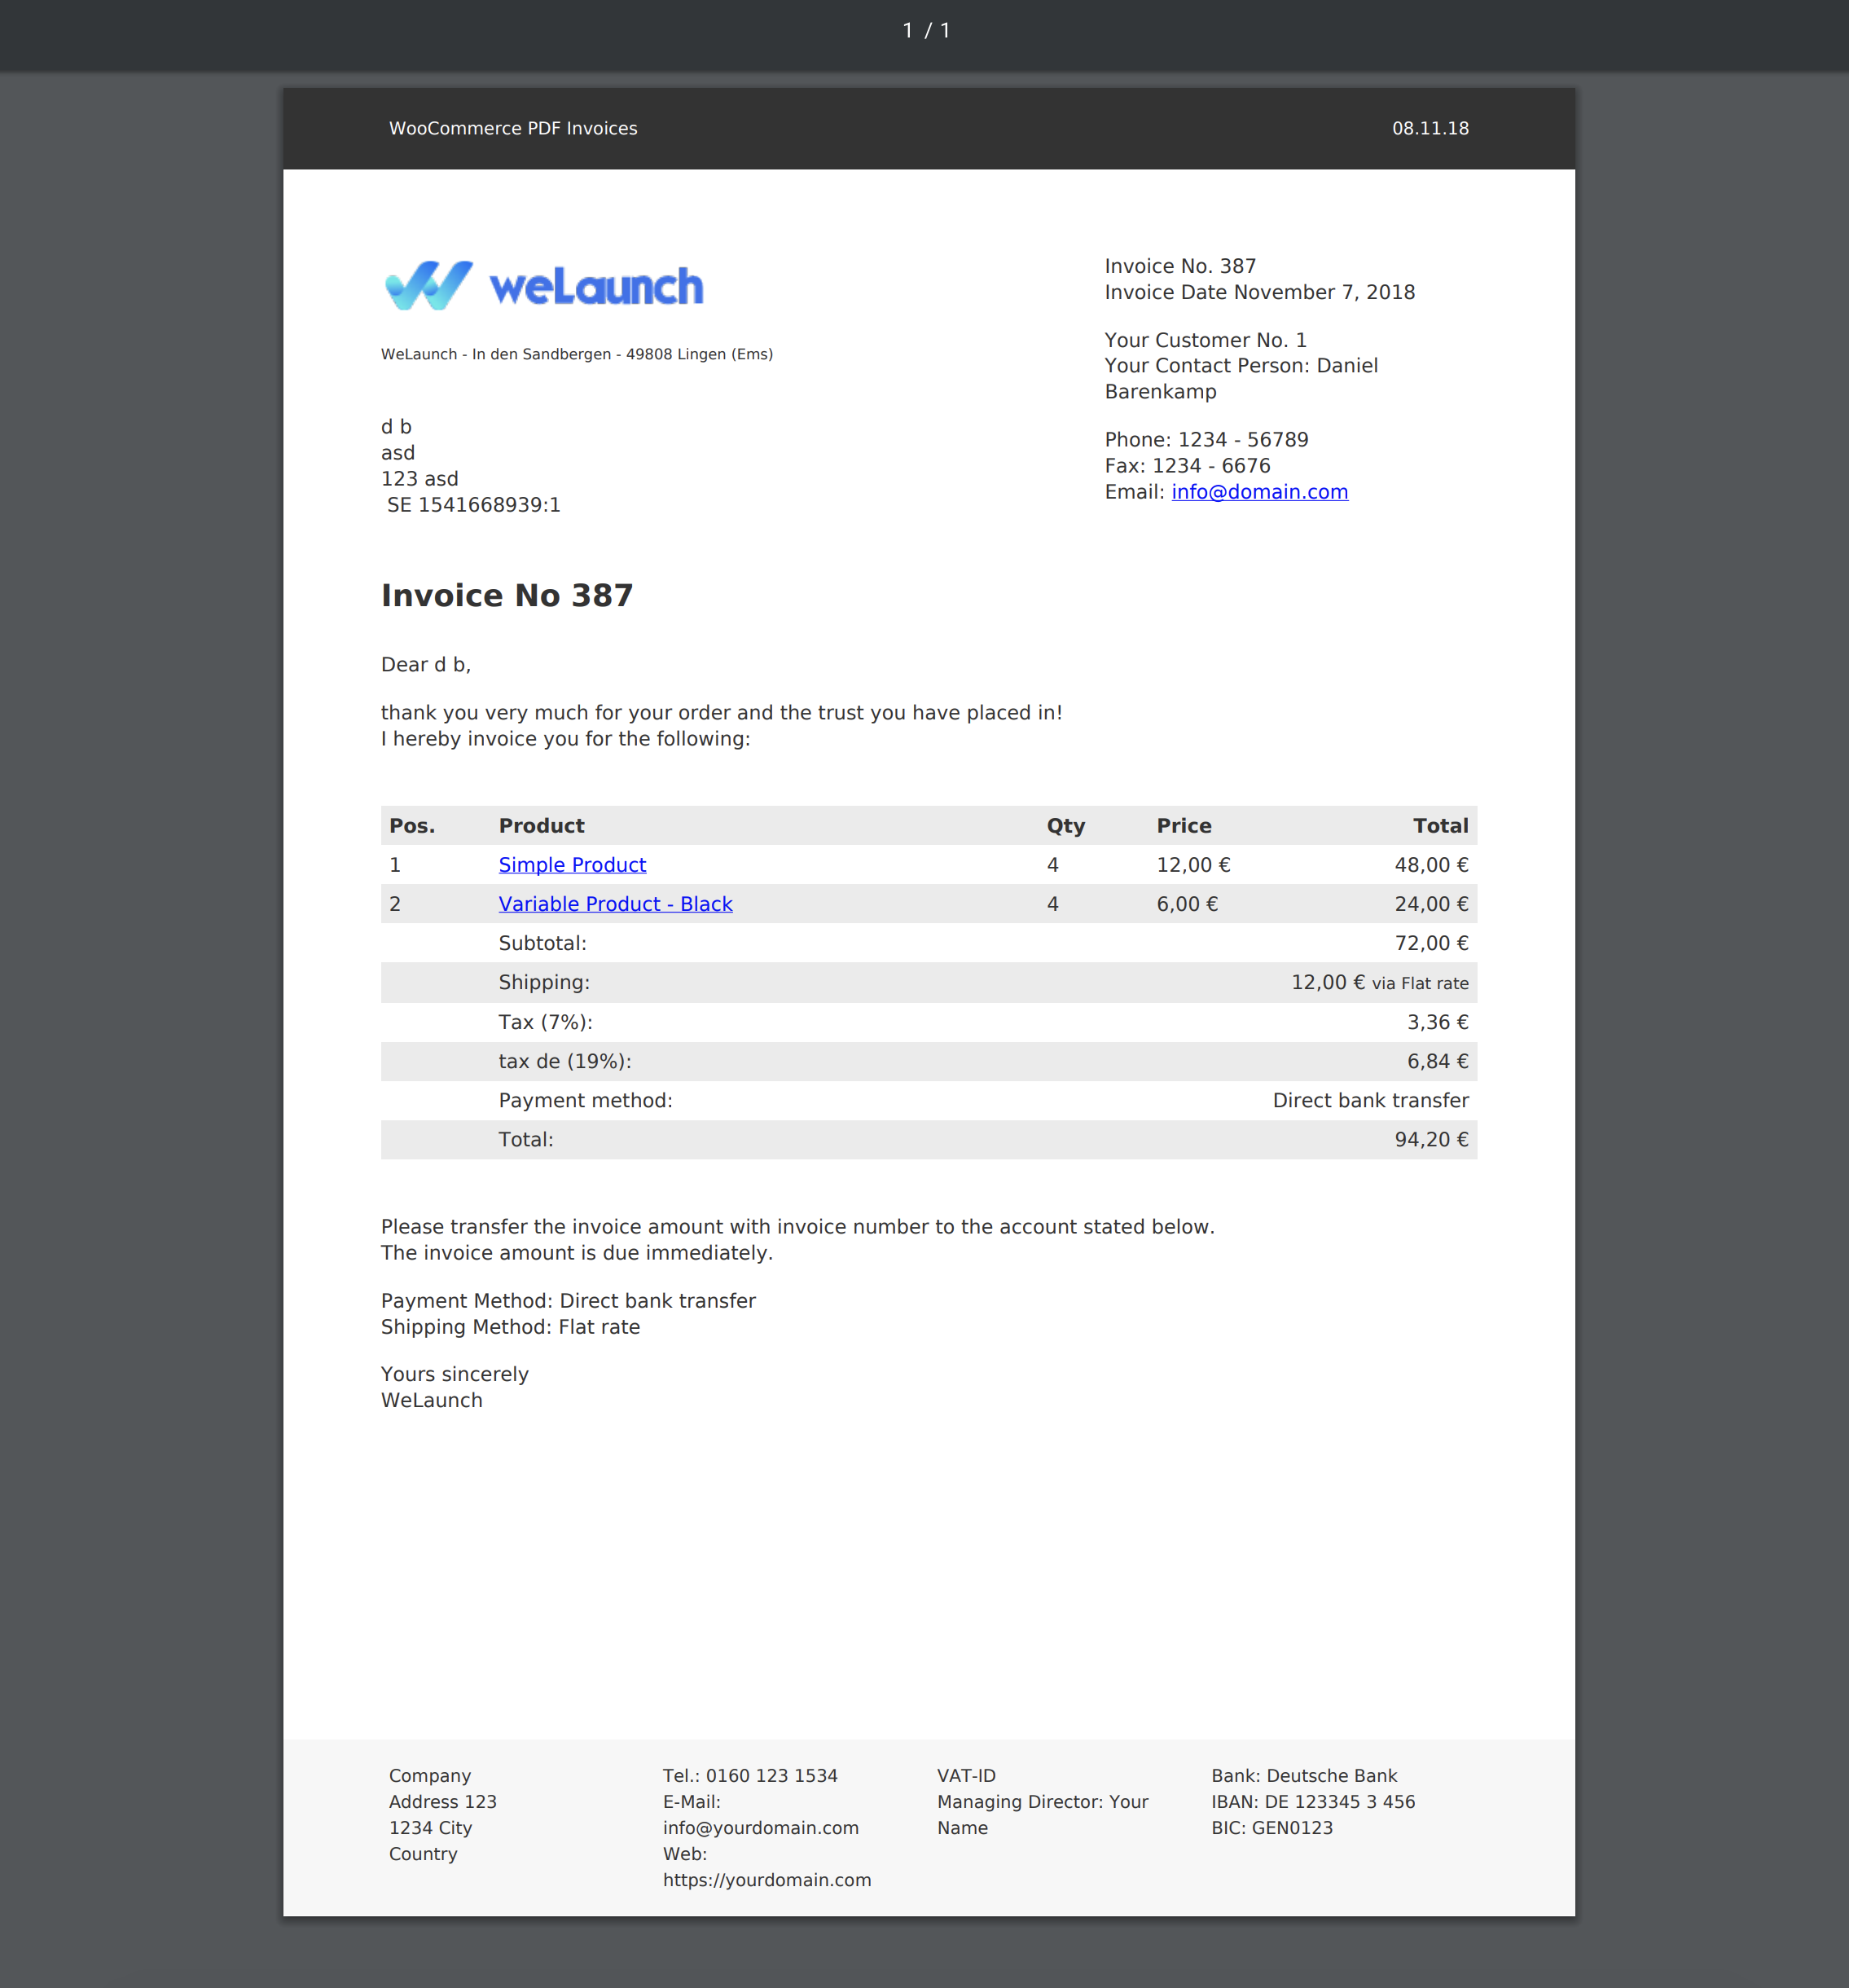
Task: Click the Tax (7%): label
Action: tap(546, 1022)
